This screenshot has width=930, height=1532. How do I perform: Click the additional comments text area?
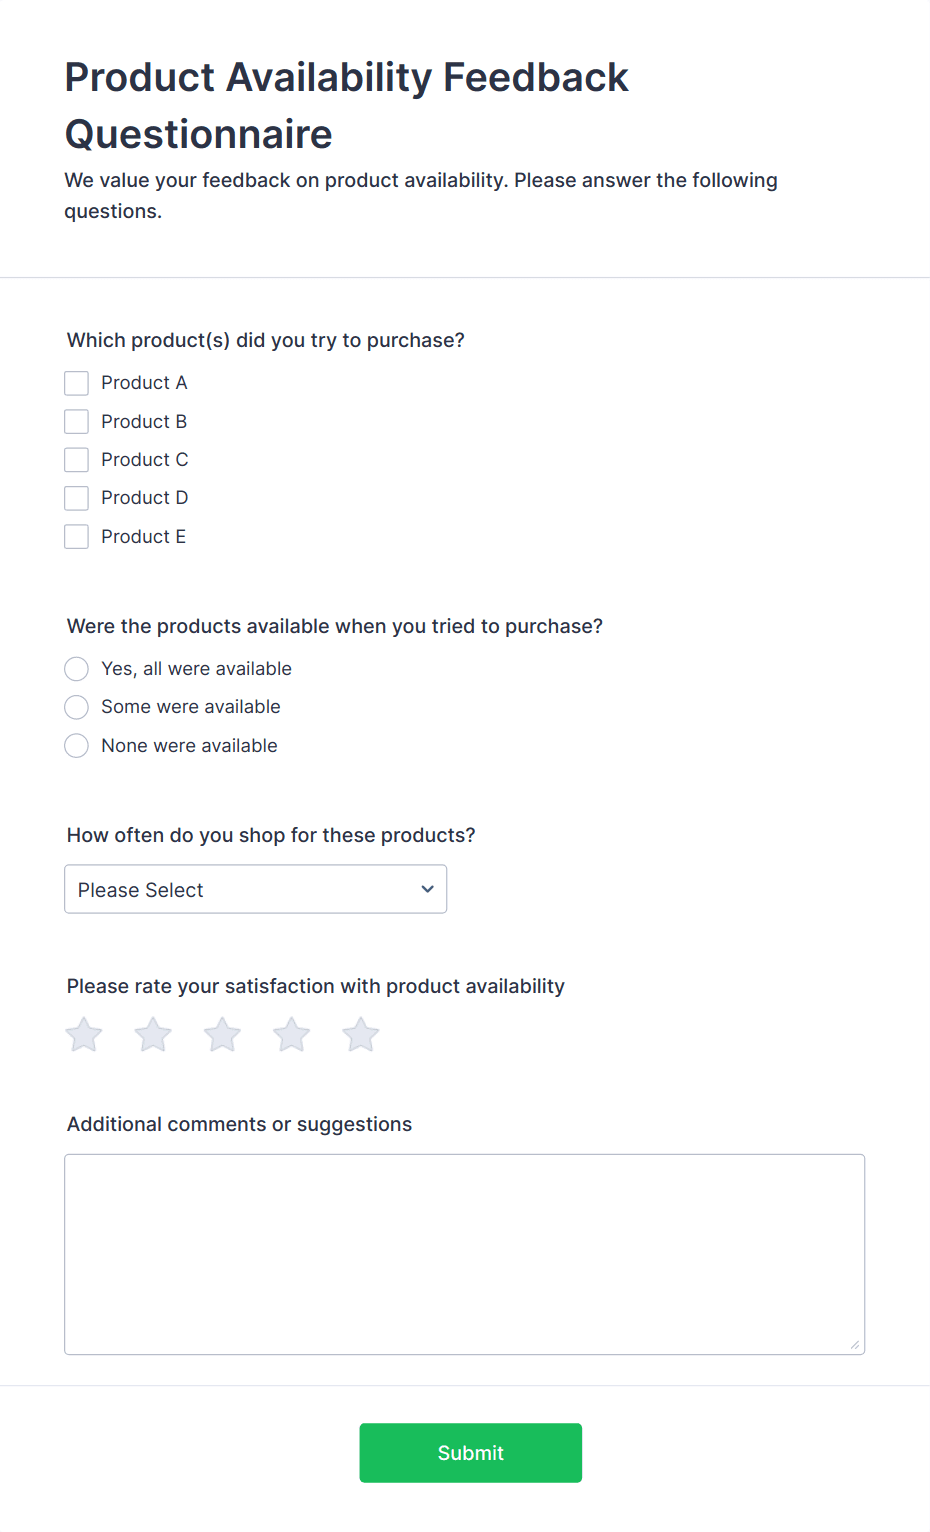tap(464, 1254)
